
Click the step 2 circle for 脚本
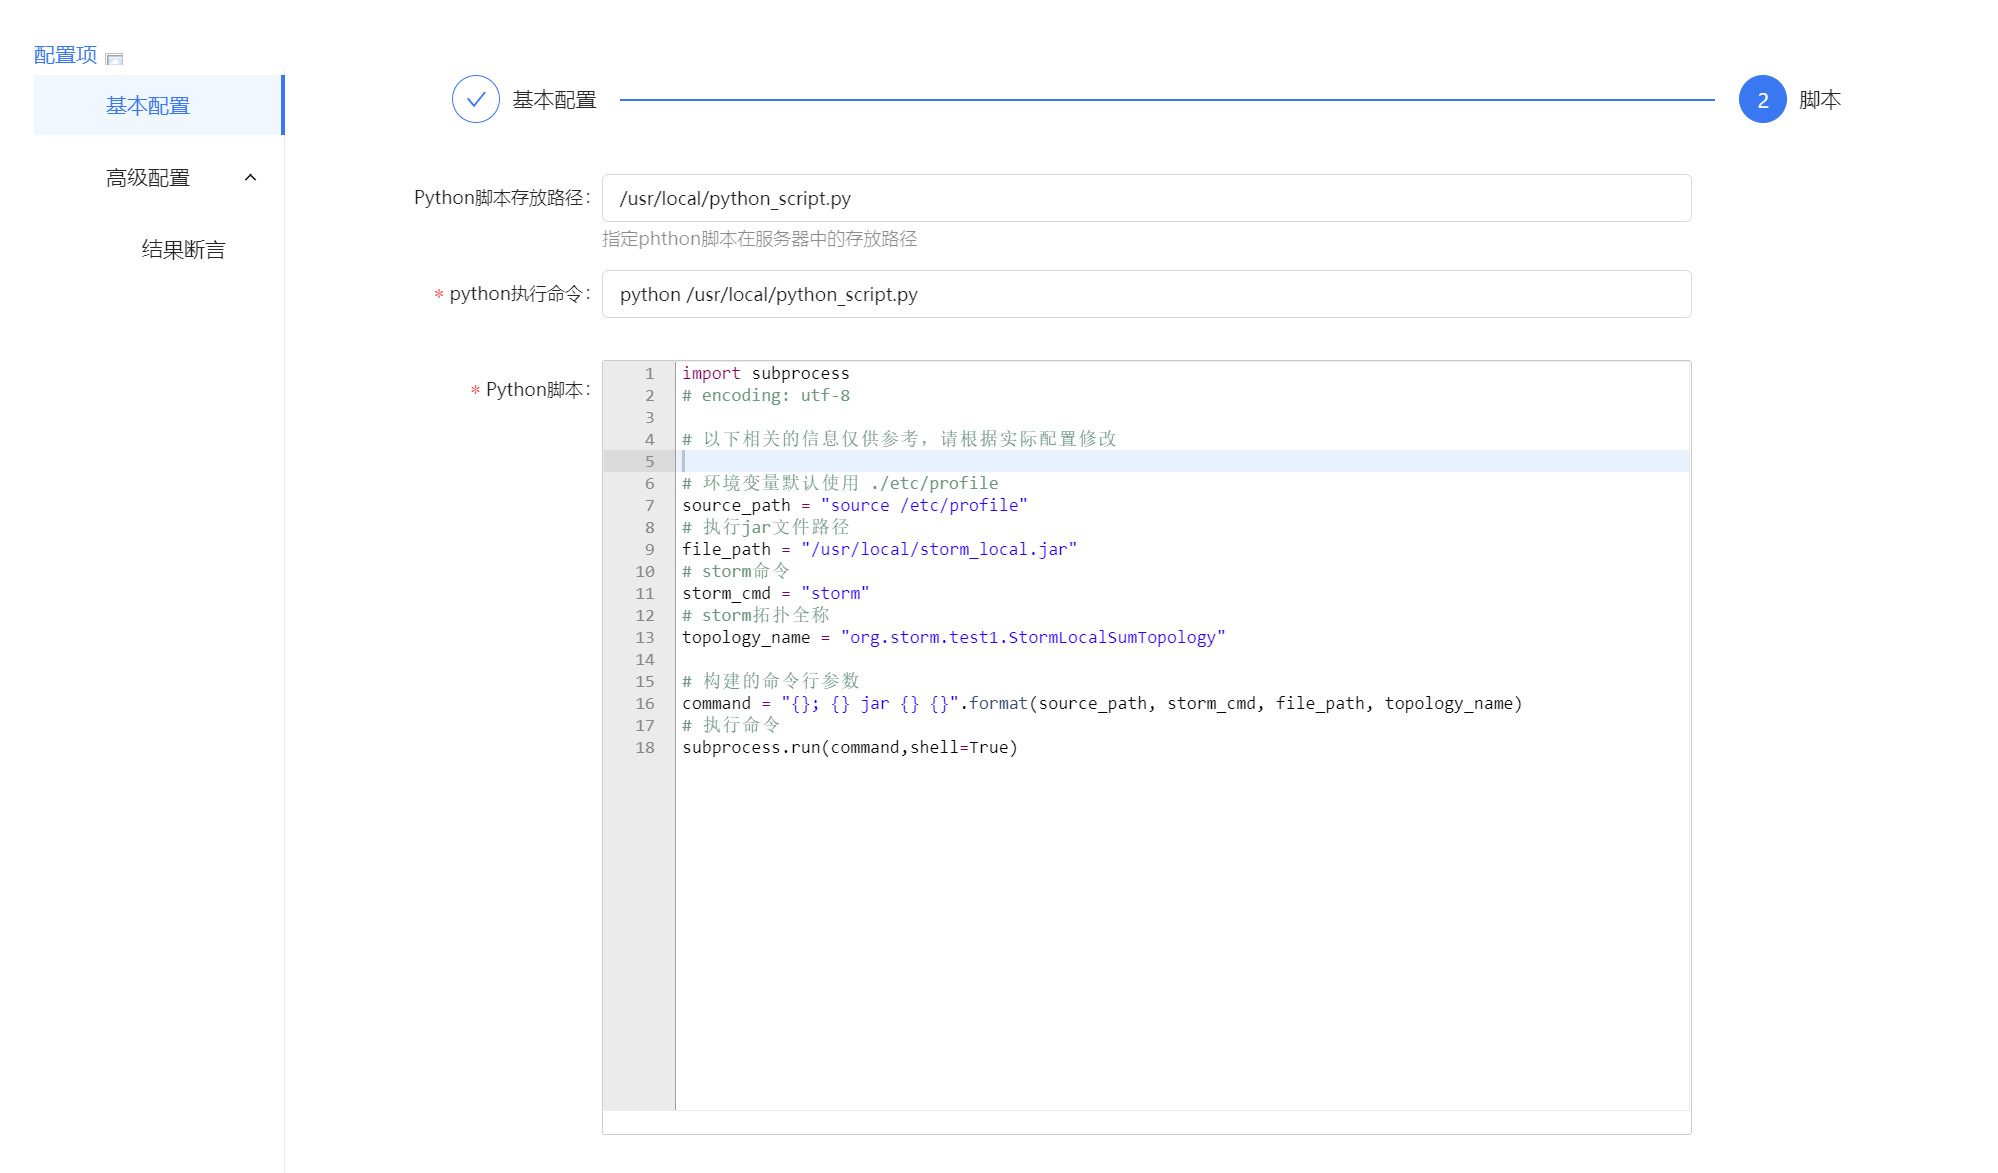1762,99
